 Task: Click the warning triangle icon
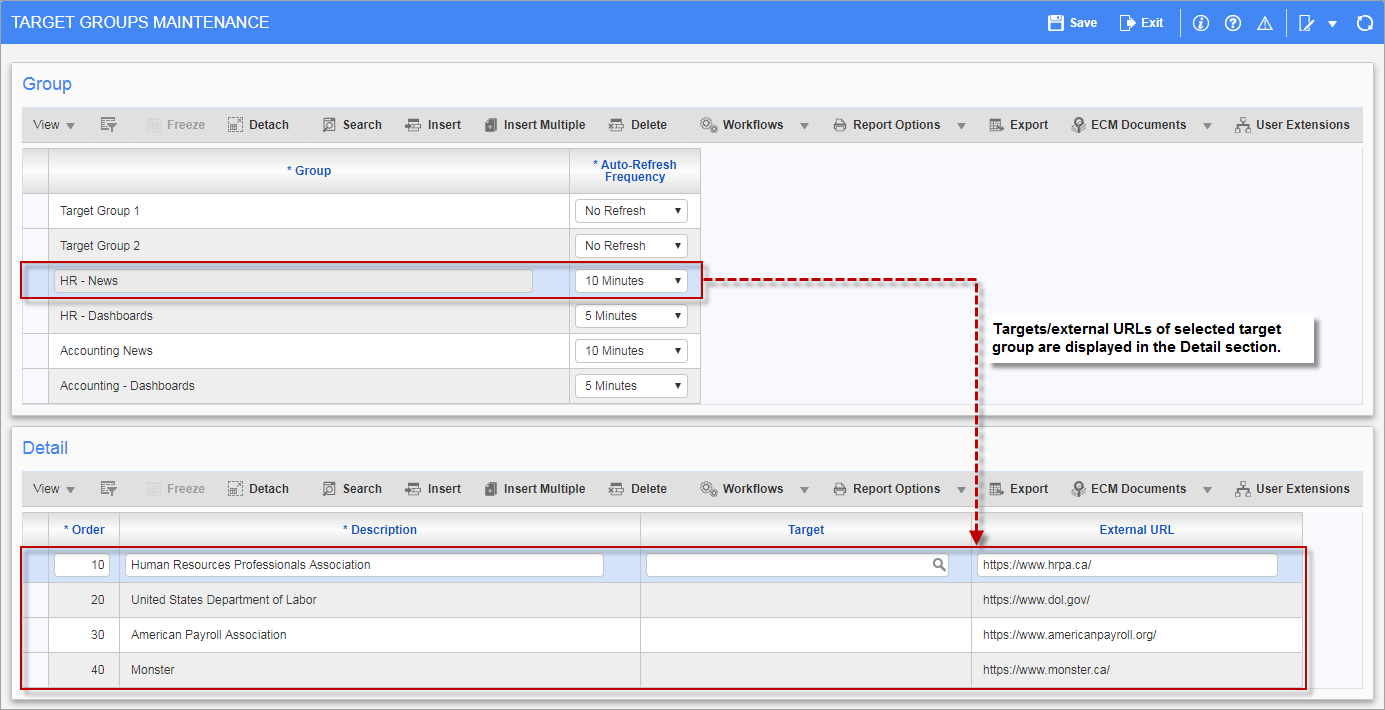[x=1264, y=23]
